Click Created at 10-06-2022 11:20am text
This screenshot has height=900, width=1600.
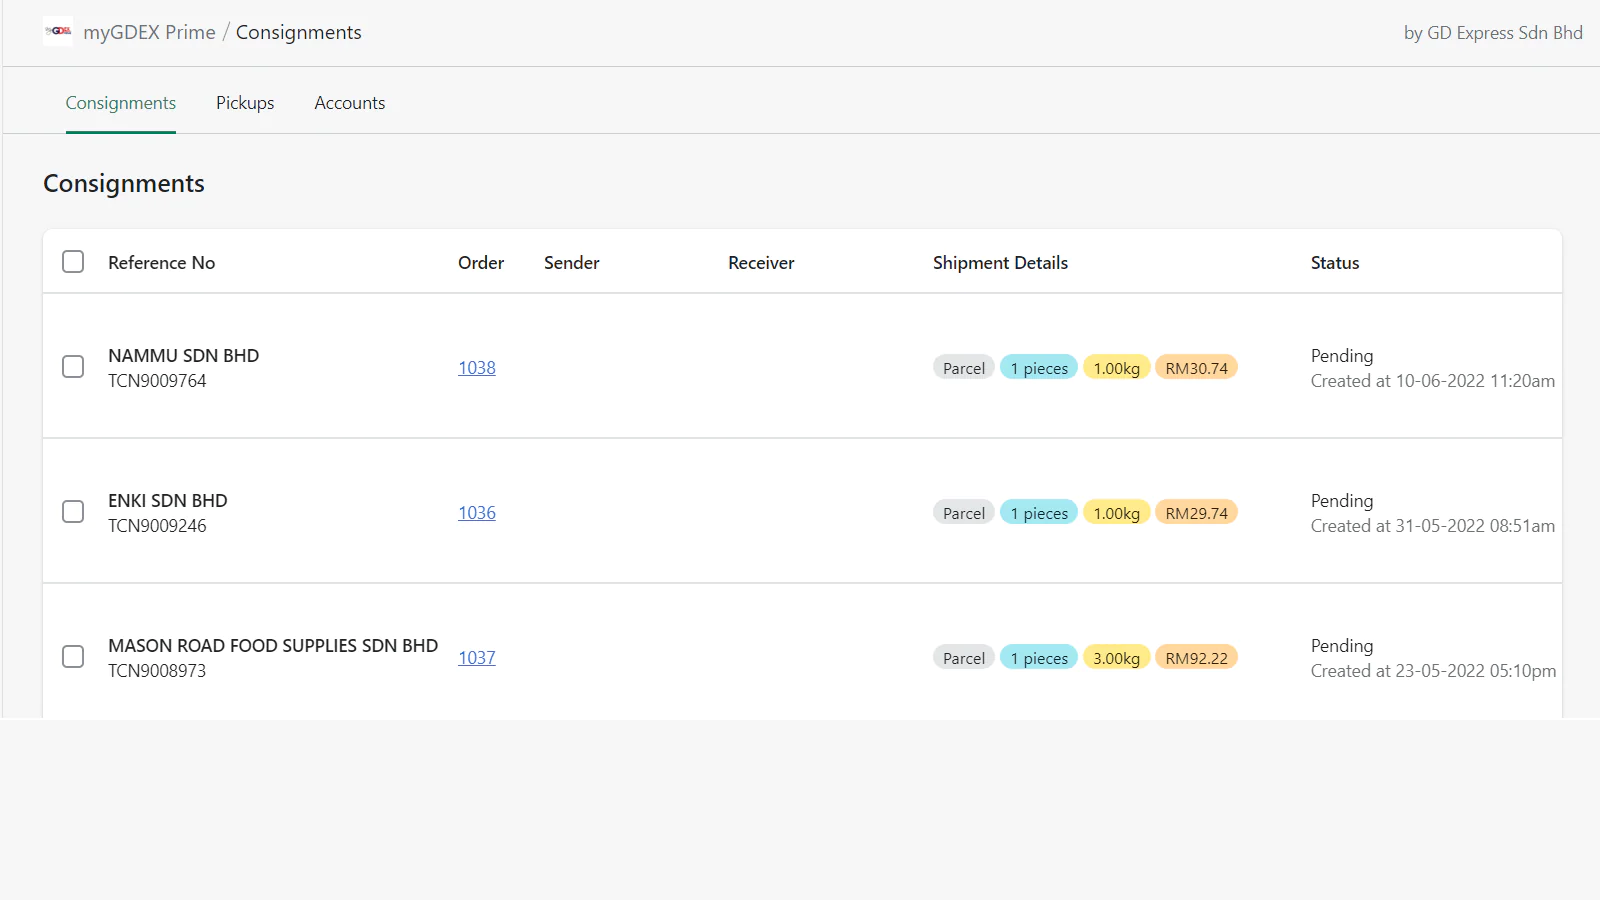(1433, 381)
